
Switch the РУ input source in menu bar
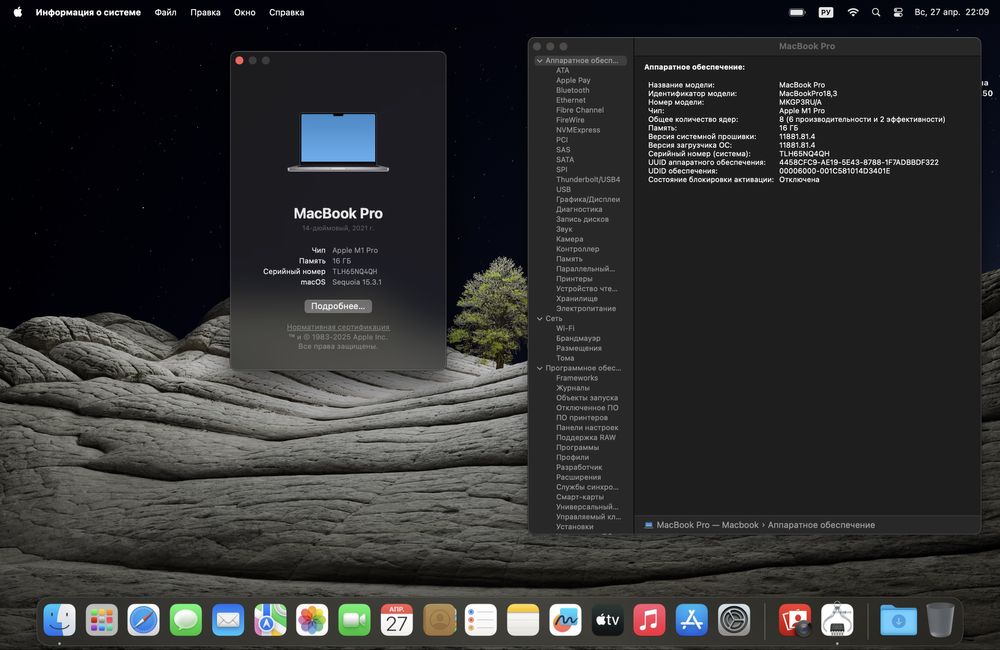coord(826,12)
